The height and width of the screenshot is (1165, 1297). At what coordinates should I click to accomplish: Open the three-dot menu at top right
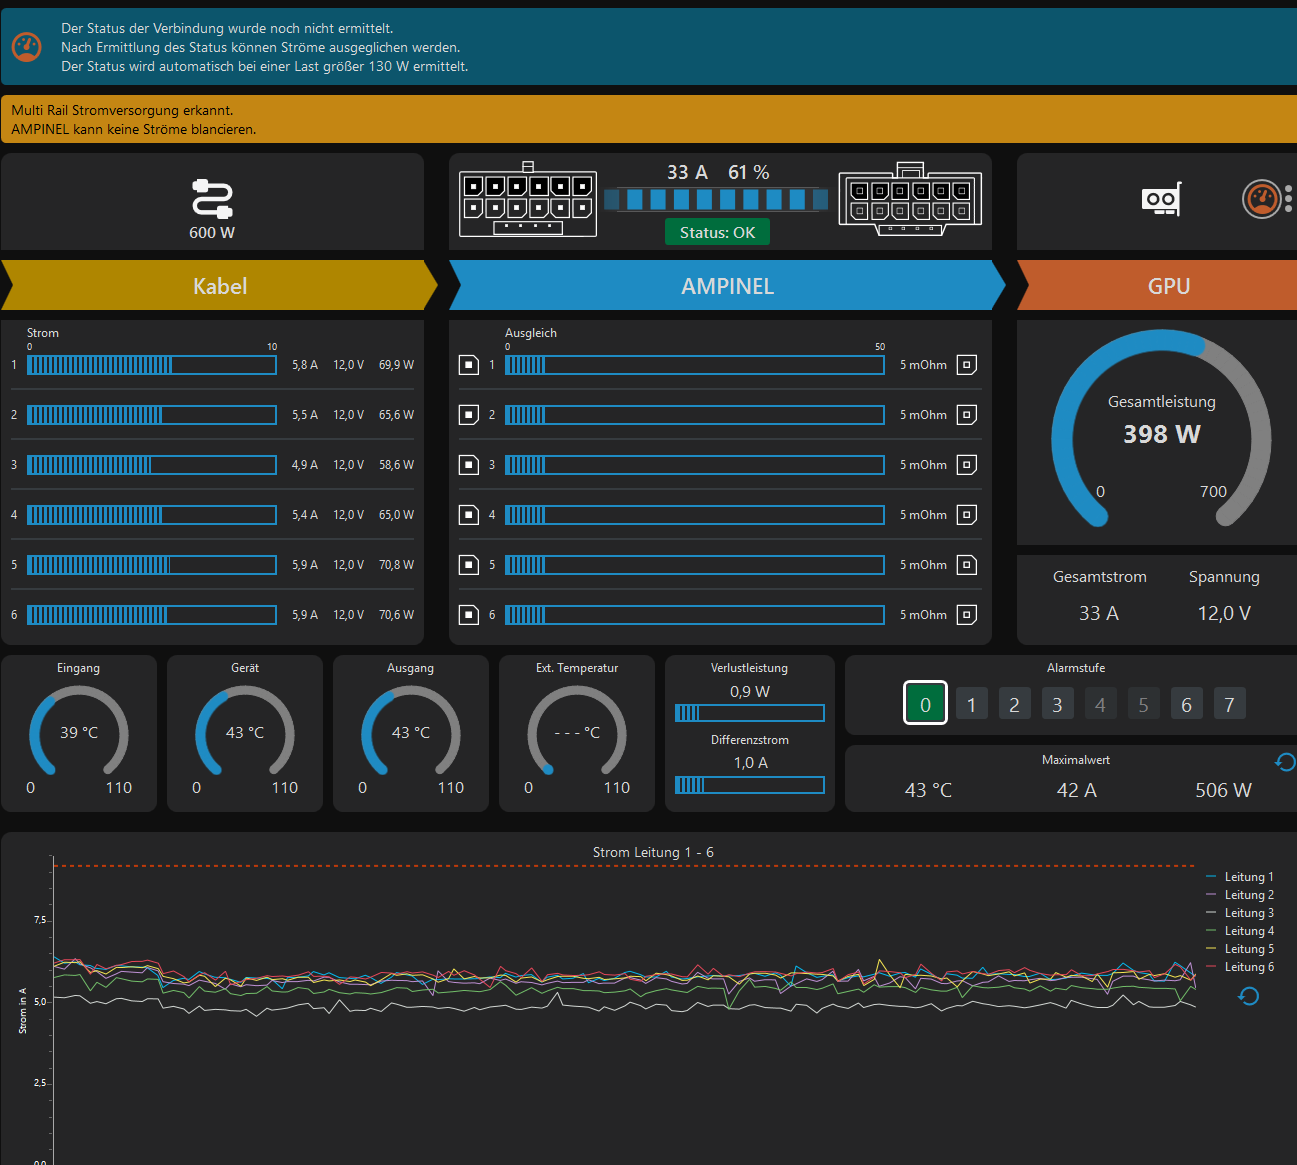point(1289,199)
